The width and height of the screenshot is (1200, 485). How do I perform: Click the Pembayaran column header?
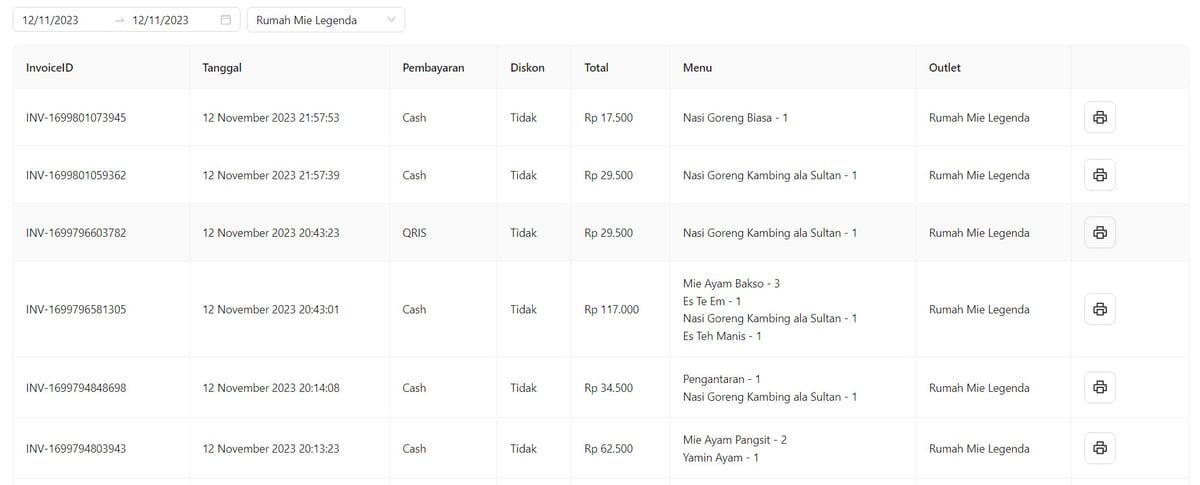[433, 68]
